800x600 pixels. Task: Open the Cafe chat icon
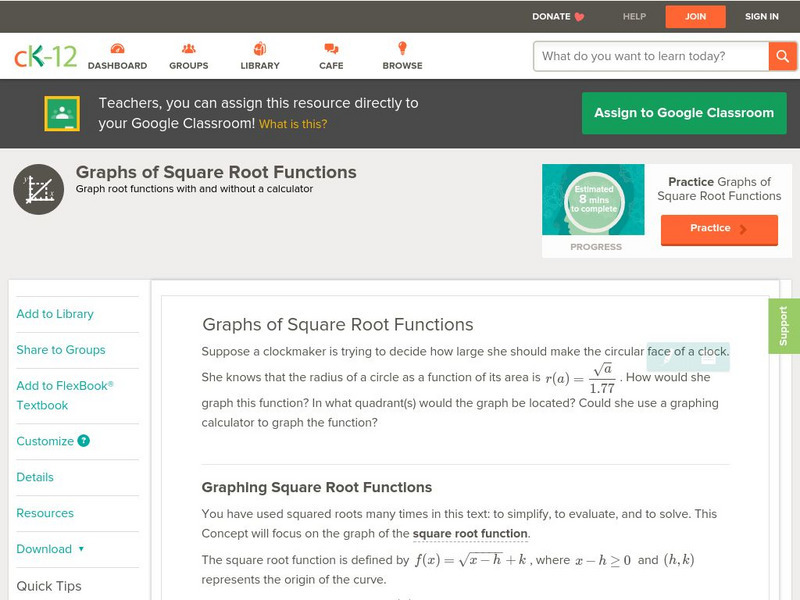click(331, 49)
